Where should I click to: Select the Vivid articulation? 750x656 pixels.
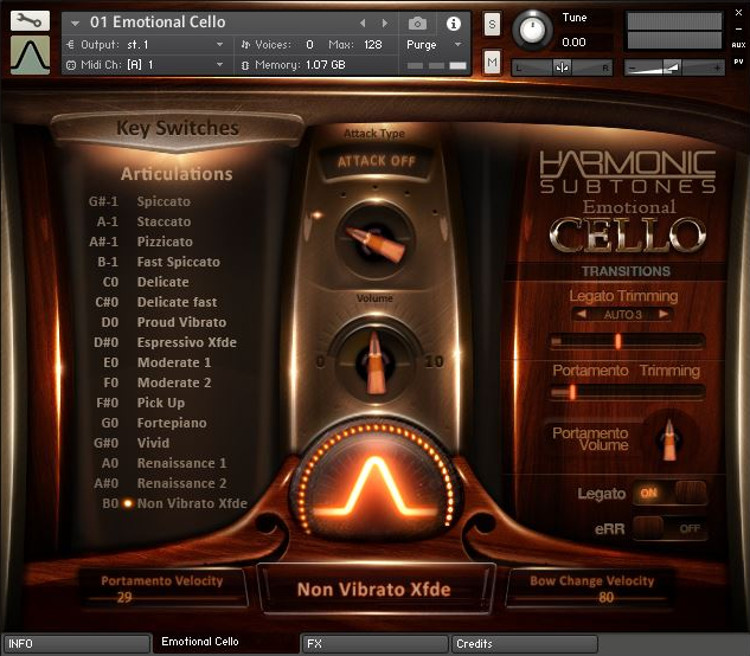coord(153,443)
